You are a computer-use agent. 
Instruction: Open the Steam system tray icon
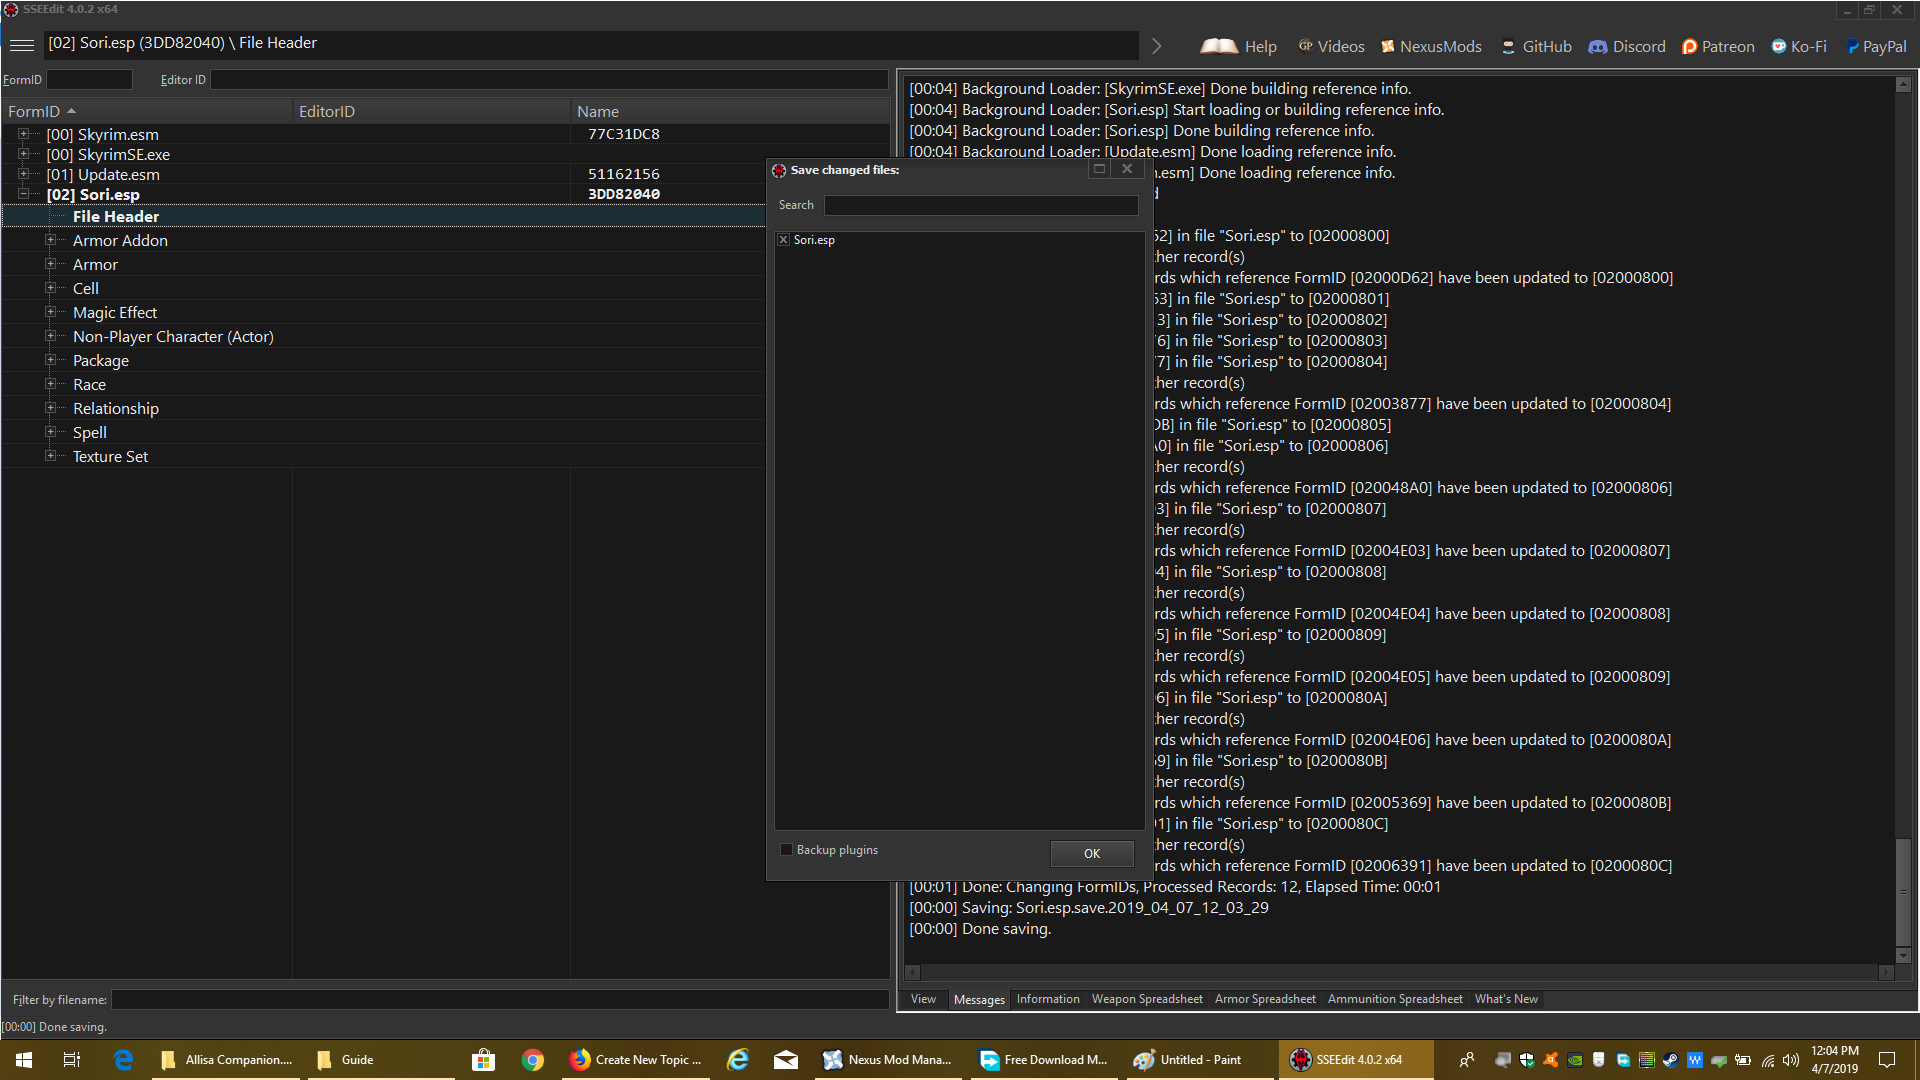click(1671, 1060)
